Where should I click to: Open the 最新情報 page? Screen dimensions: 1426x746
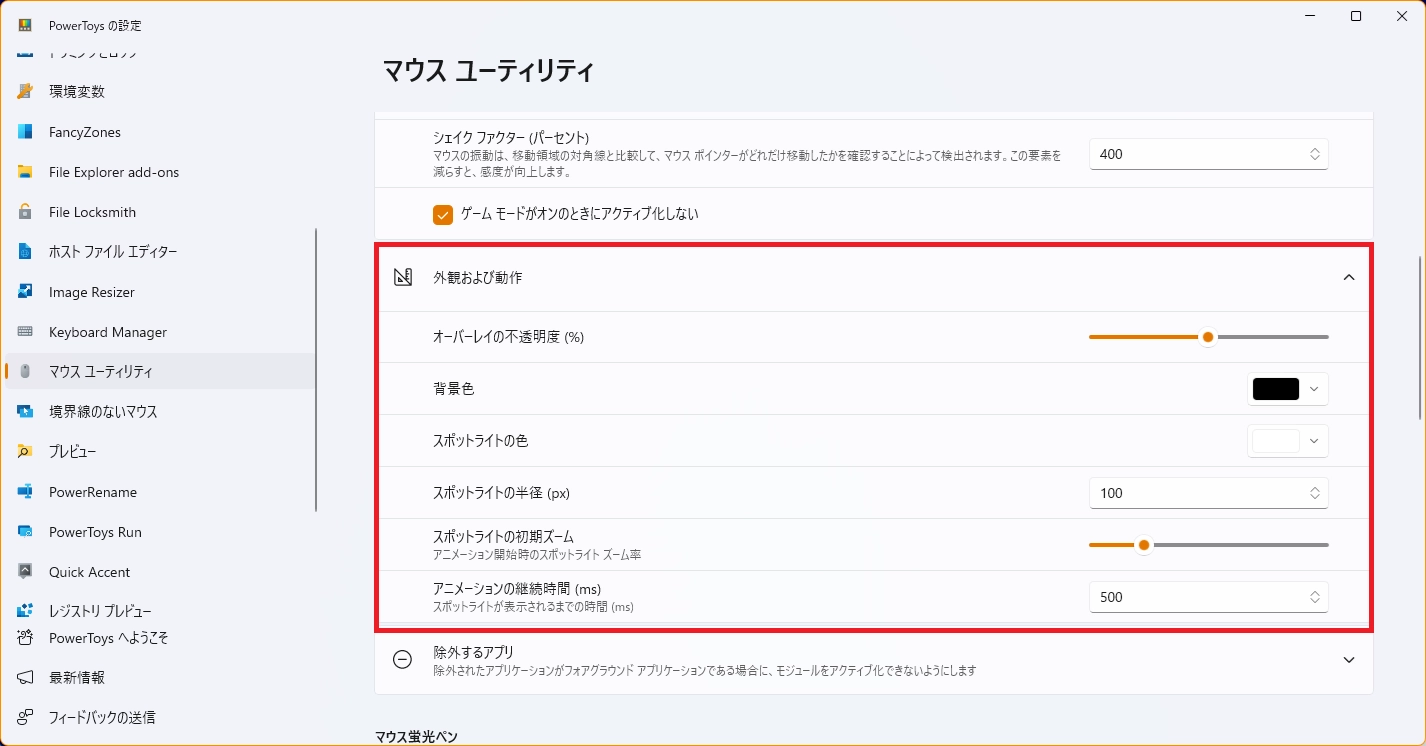coord(76,677)
